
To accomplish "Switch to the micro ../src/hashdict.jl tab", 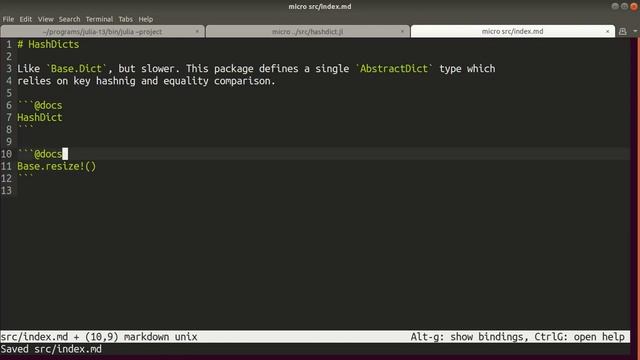I will (307, 31).
